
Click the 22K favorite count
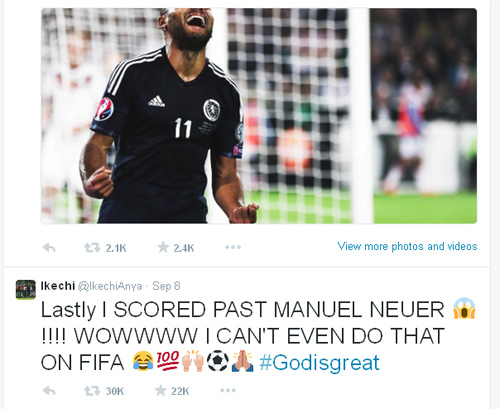click(180, 391)
